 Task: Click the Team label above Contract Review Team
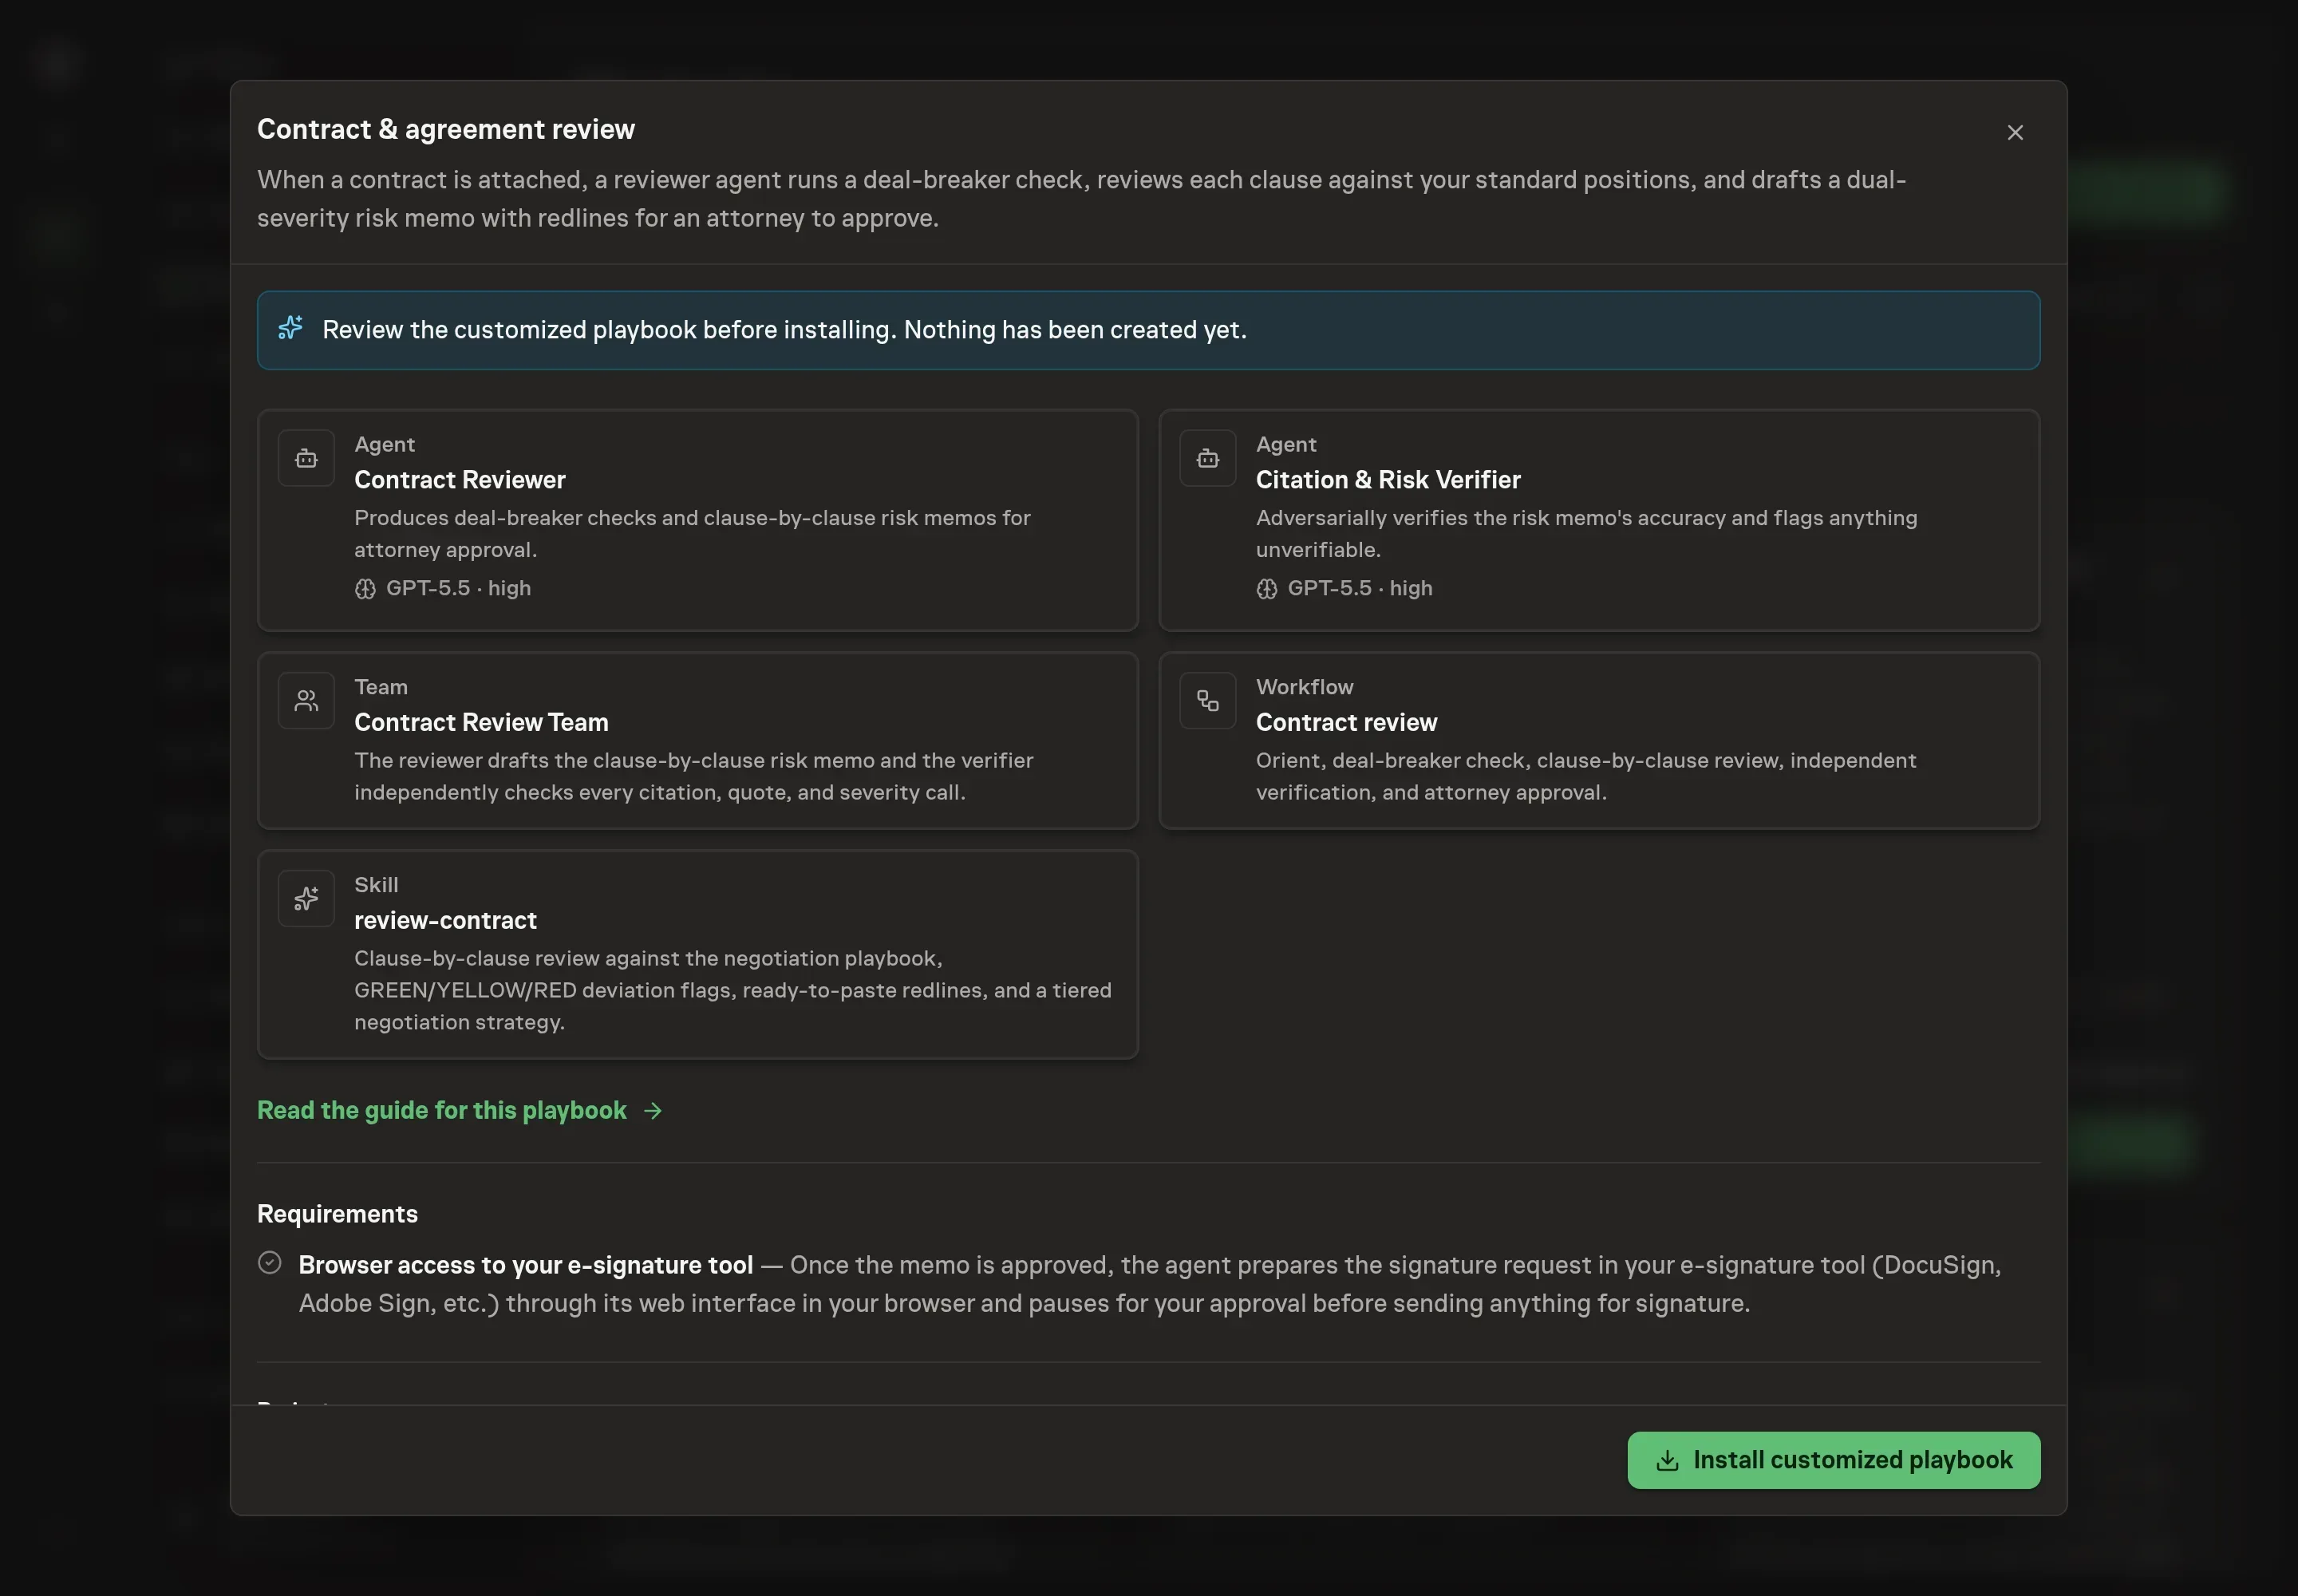[x=380, y=687]
